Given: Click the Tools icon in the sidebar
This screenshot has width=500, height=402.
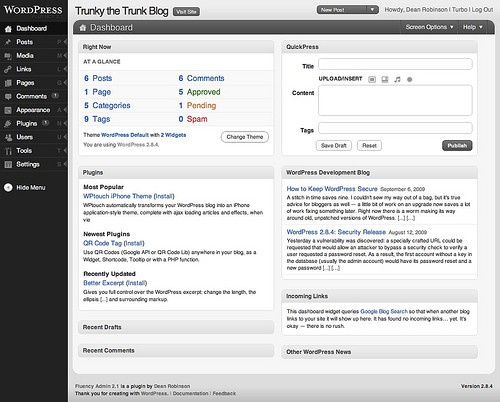Looking at the screenshot, I should click(x=8, y=151).
